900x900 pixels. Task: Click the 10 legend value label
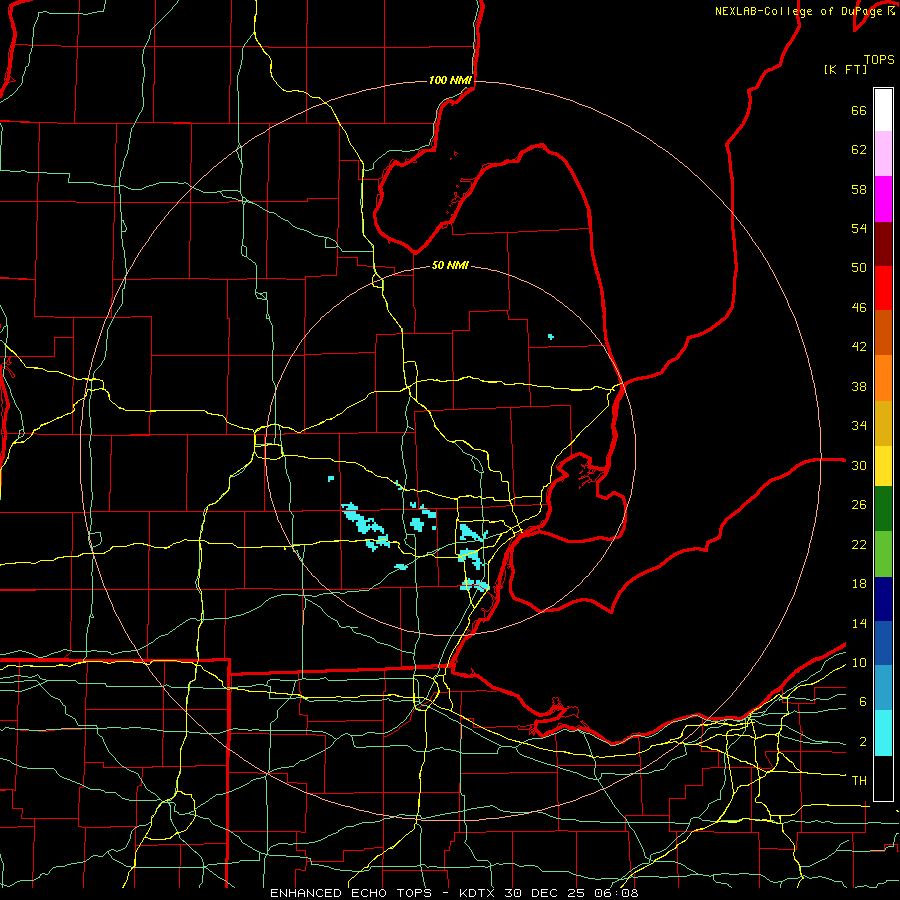coord(859,664)
